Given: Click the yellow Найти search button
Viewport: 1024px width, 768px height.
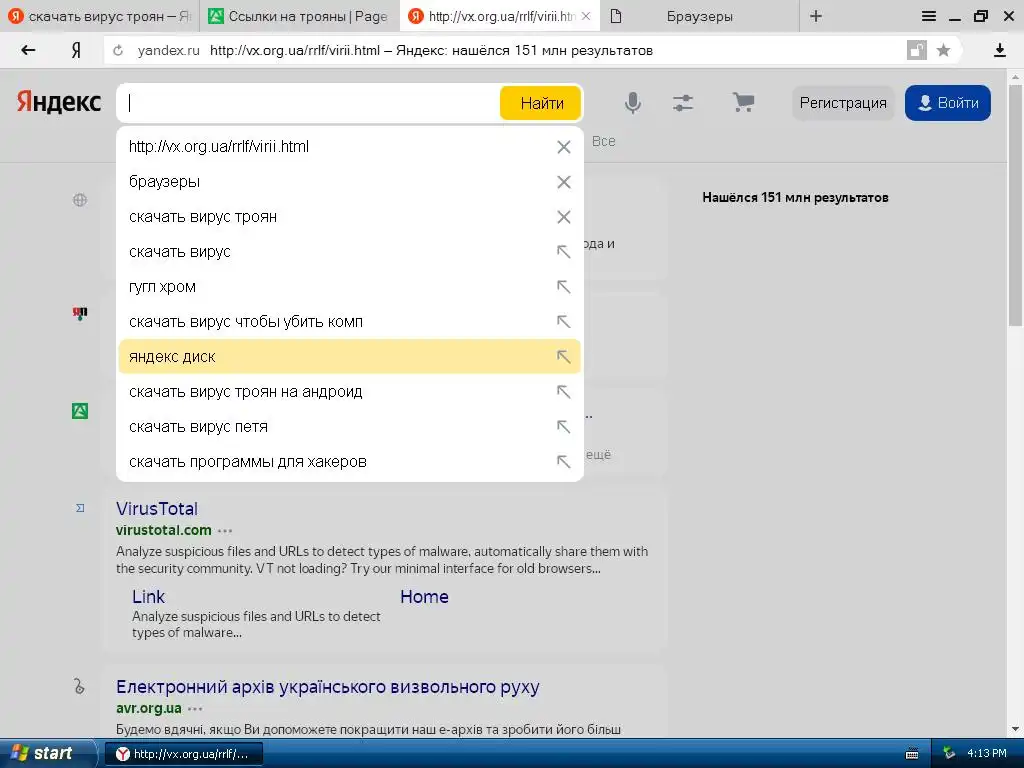Looking at the screenshot, I should pyautogui.click(x=541, y=103).
